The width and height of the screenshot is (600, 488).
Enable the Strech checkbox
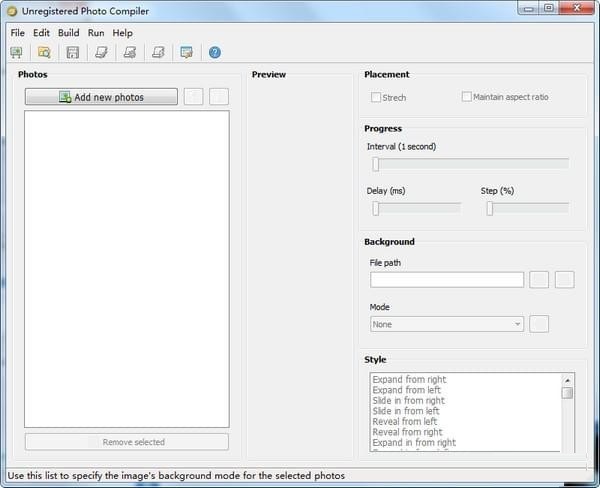[x=375, y=97]
